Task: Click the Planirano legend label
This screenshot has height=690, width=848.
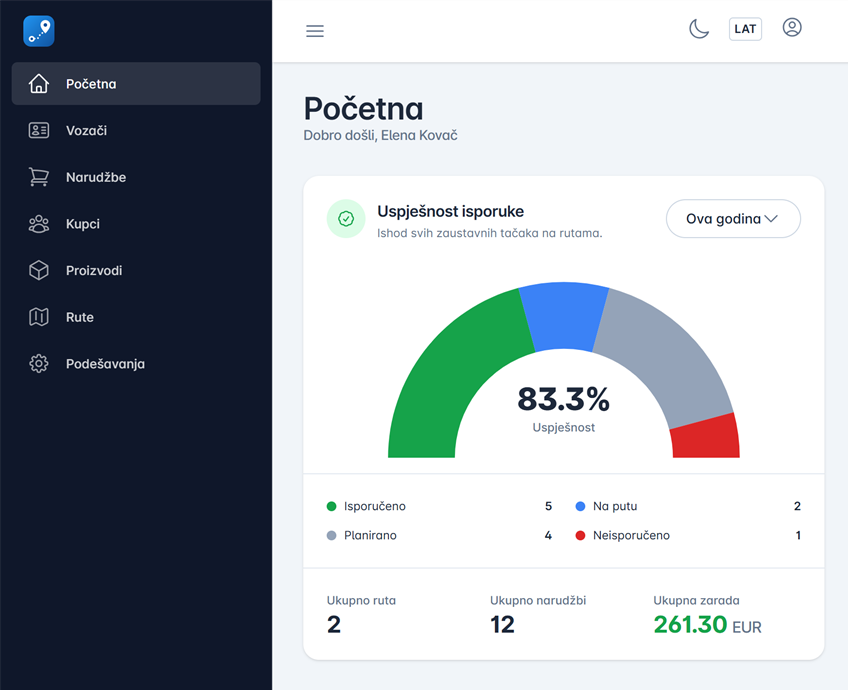Action: [370, 535]
